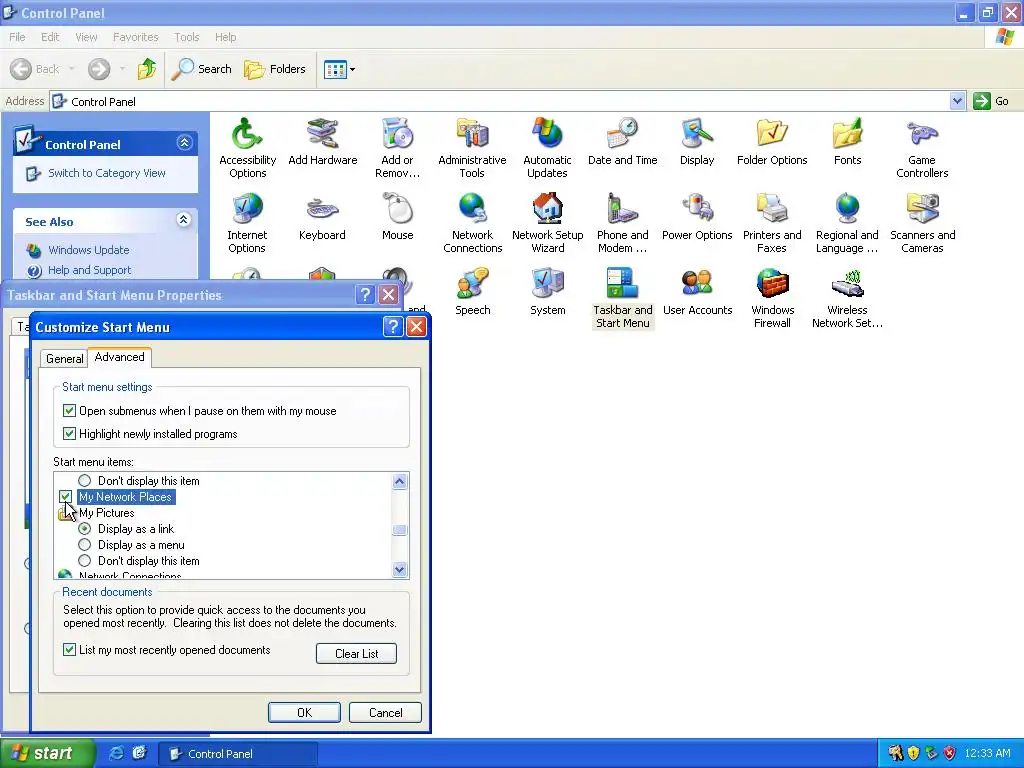
Task: Toggle Highlight newly installed programs checkbox
Action: tap(69, 434)
